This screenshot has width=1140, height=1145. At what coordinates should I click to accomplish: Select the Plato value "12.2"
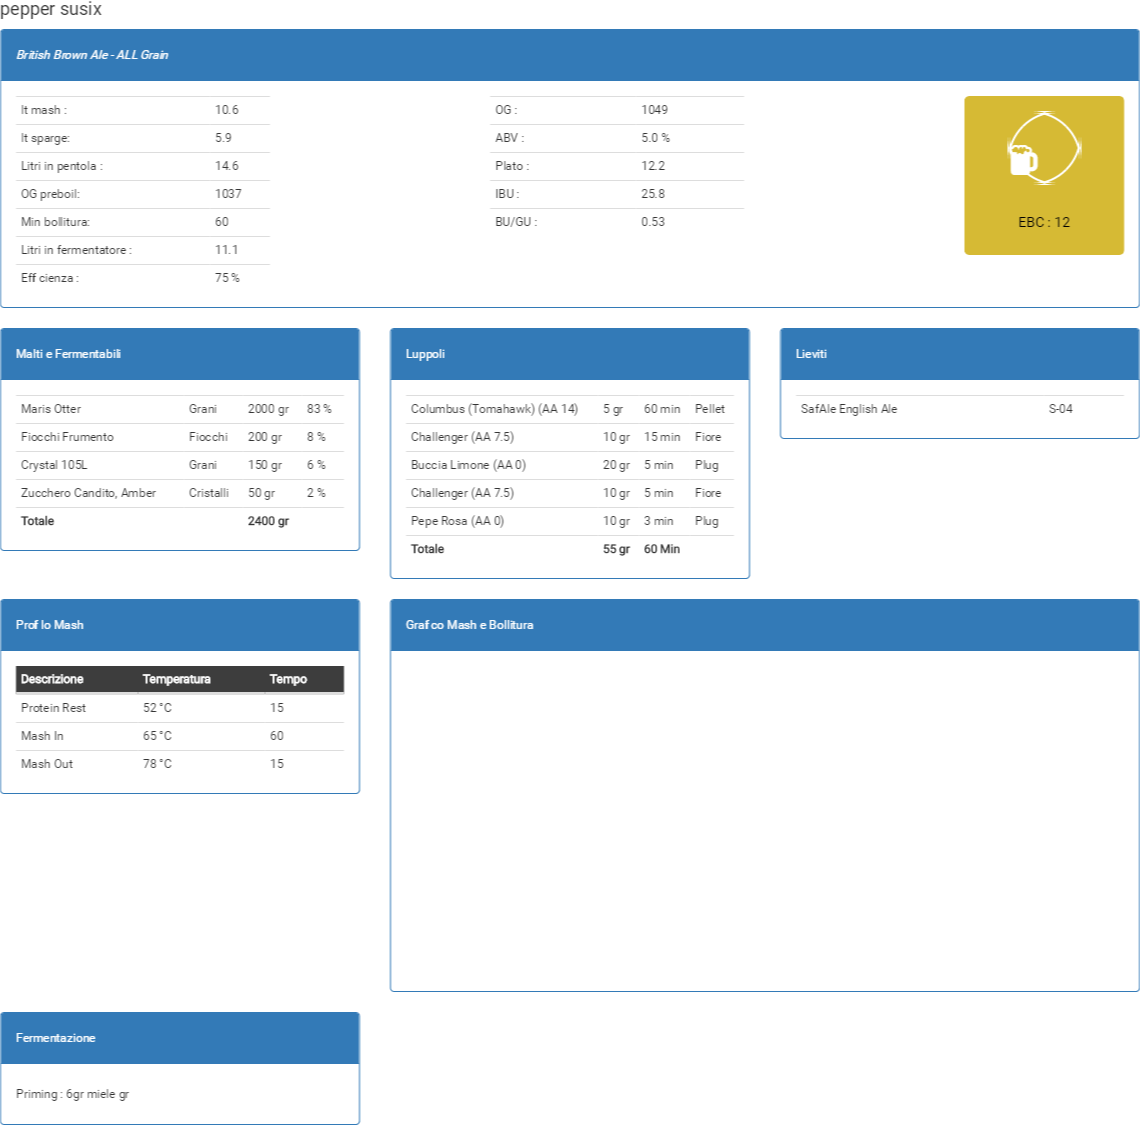[x=653, y=166]
